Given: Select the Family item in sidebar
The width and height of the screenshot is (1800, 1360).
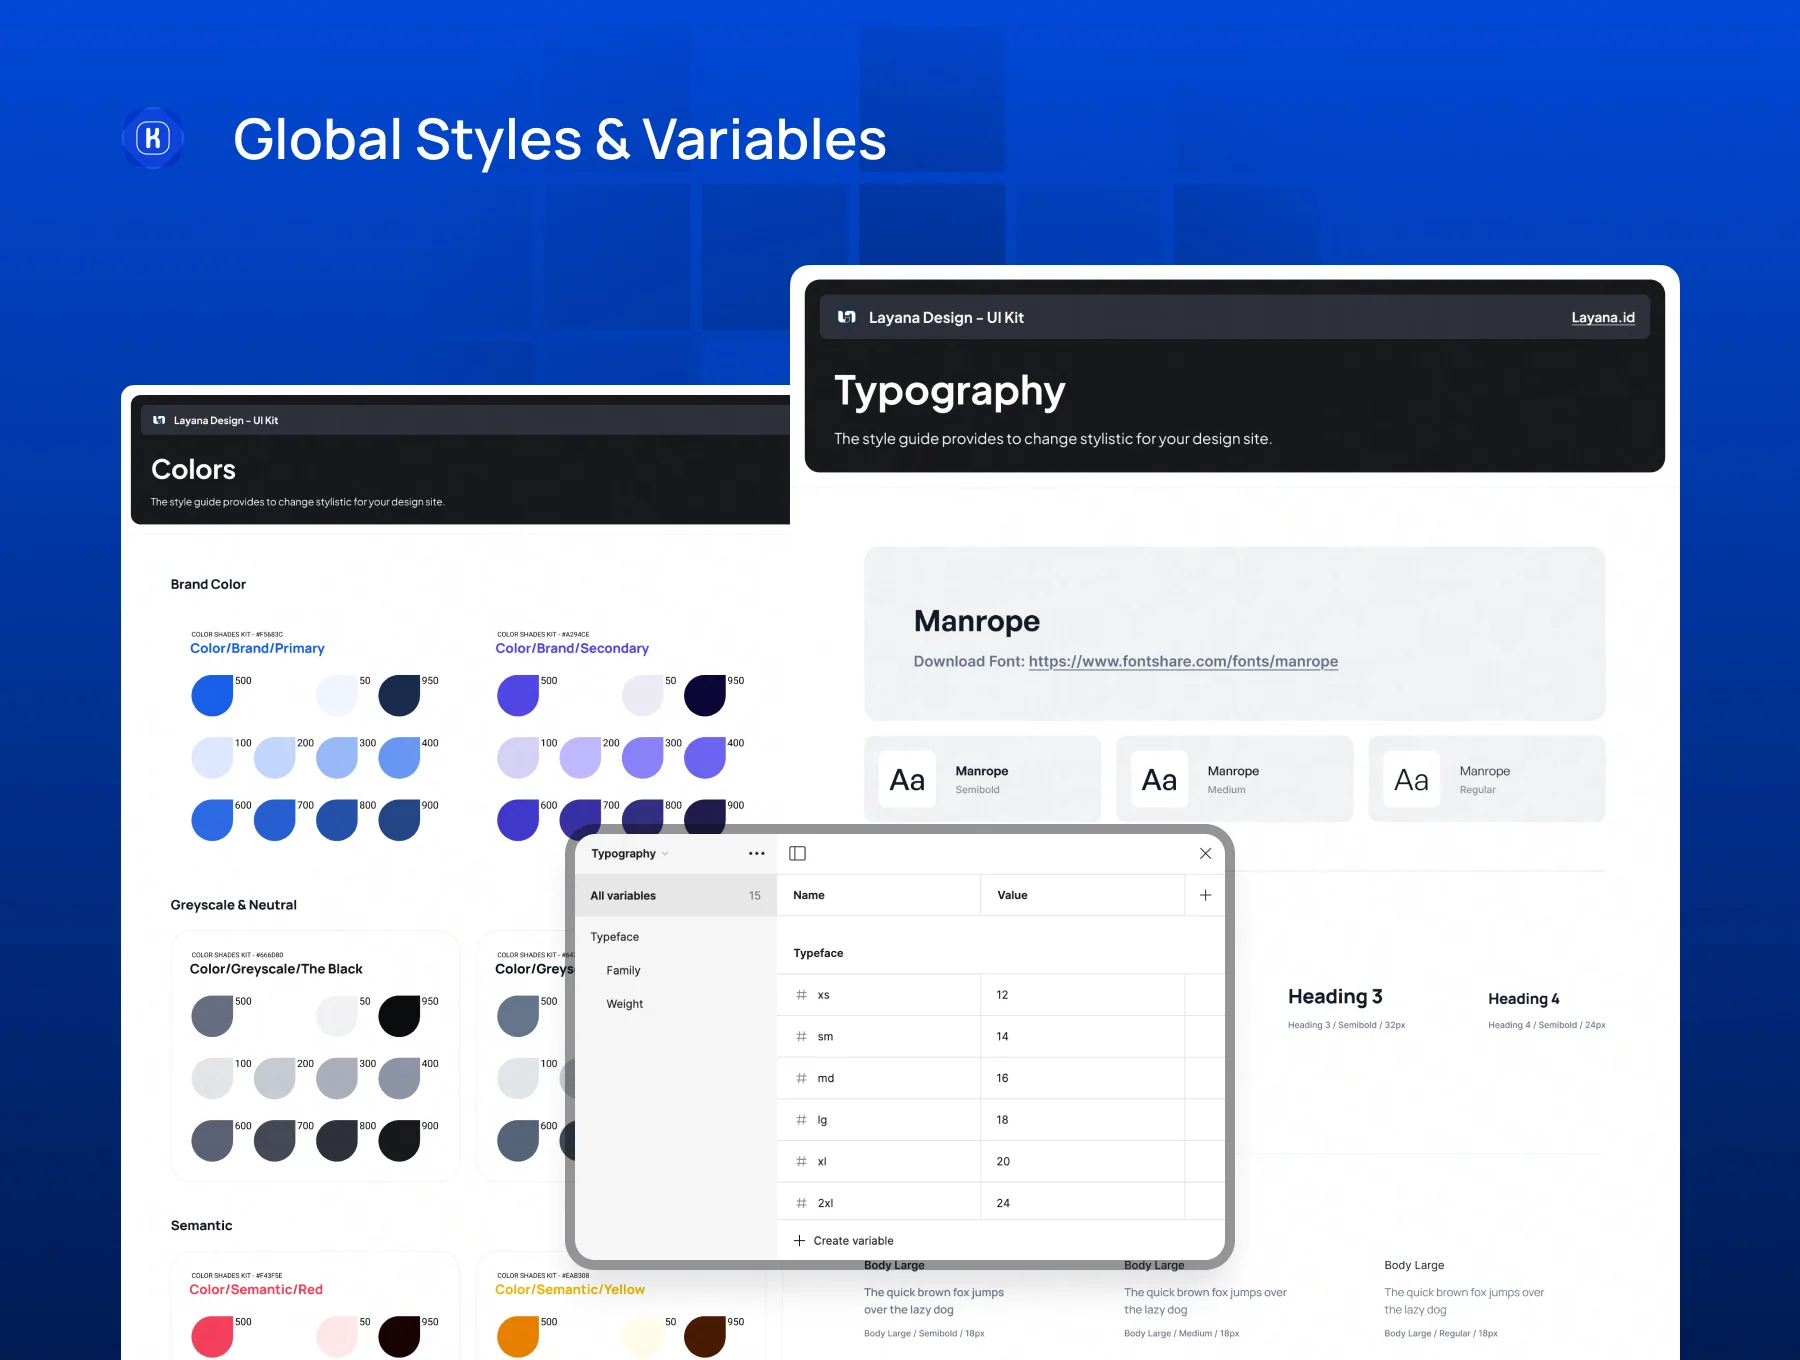Looking at the screenshot, I should point(623,970).
